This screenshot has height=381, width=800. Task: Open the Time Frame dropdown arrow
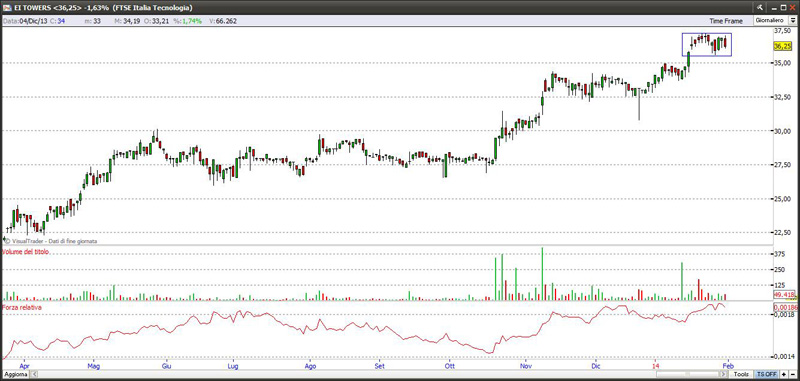[x=793, y=20]
